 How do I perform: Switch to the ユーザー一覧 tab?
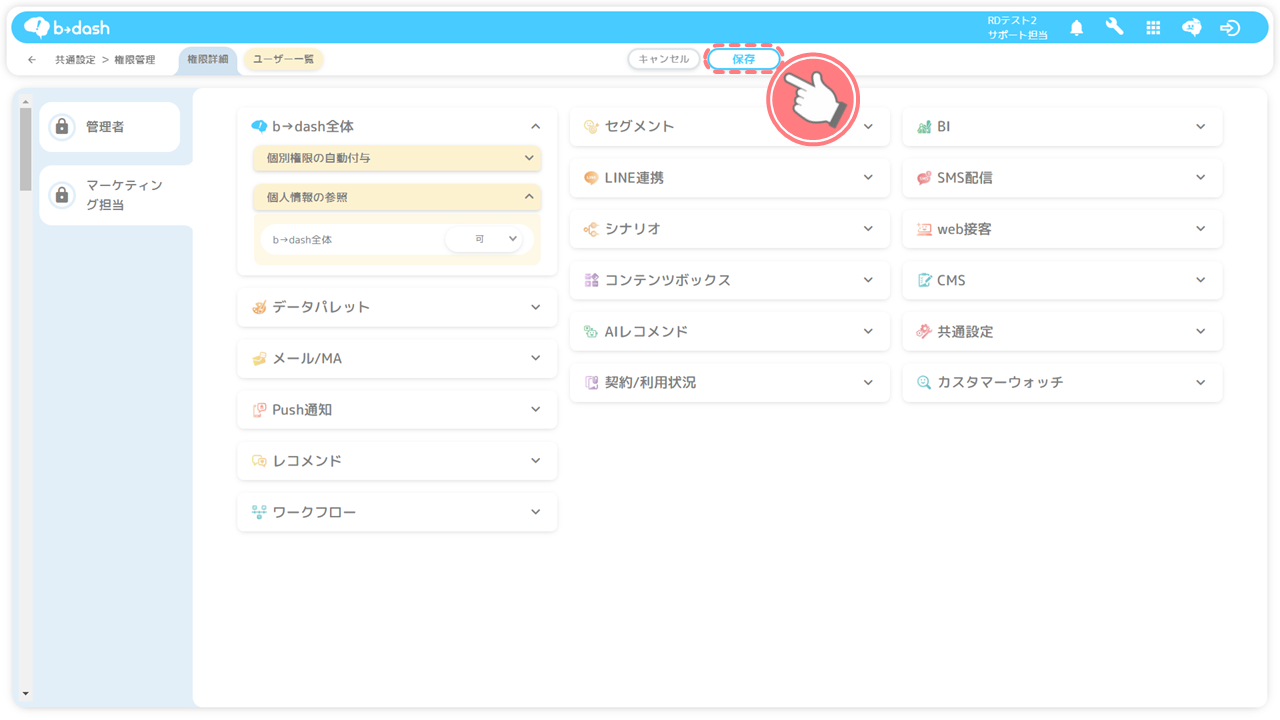283,60
